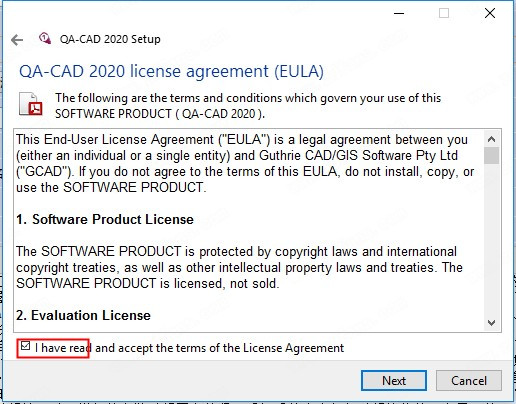Image resolution: width=516 pixels, height=404 pixels.
Task: Click inside the EULA intro paragraph
Action: point(245,164)
